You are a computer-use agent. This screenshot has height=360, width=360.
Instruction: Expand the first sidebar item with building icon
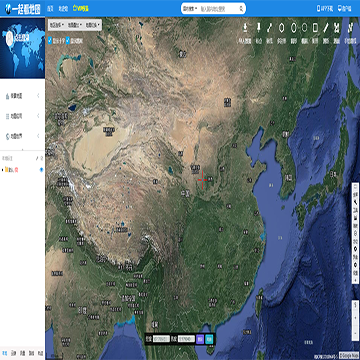point(22,96)
